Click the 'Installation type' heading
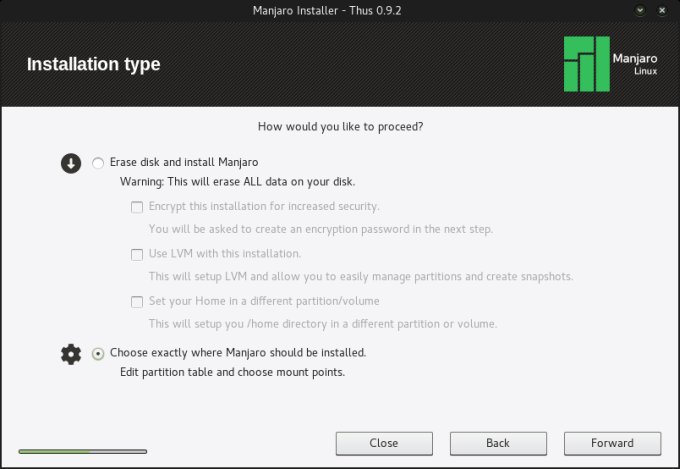This screenshot has height=469, width=680. (x=94, y=64)
